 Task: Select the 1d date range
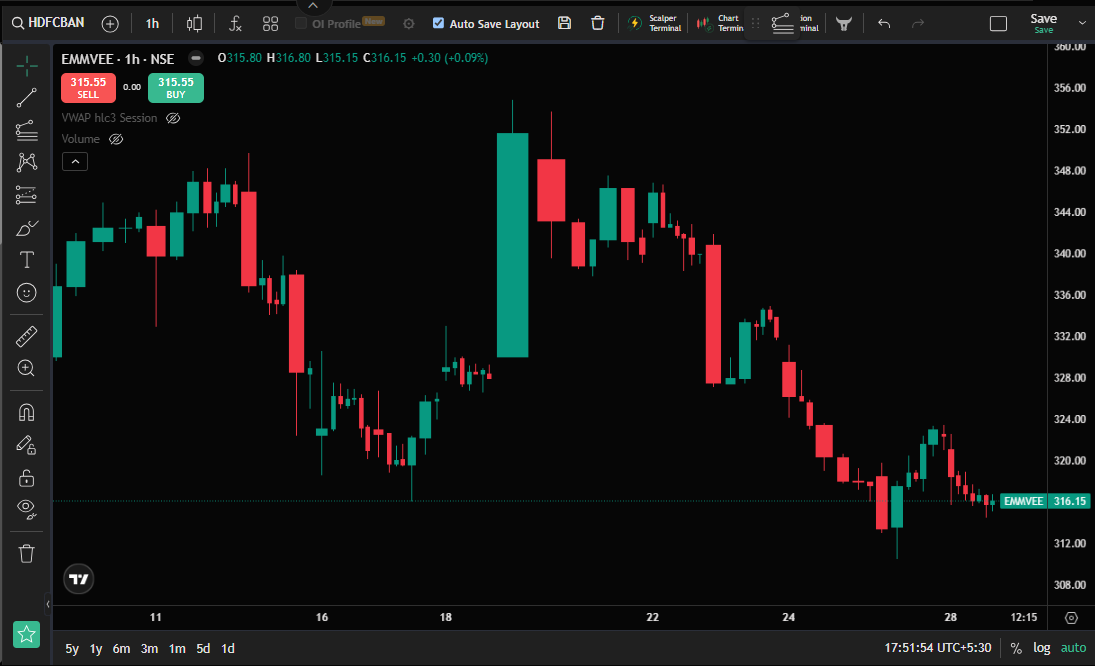pyautogui.click(x=228, y=649)
